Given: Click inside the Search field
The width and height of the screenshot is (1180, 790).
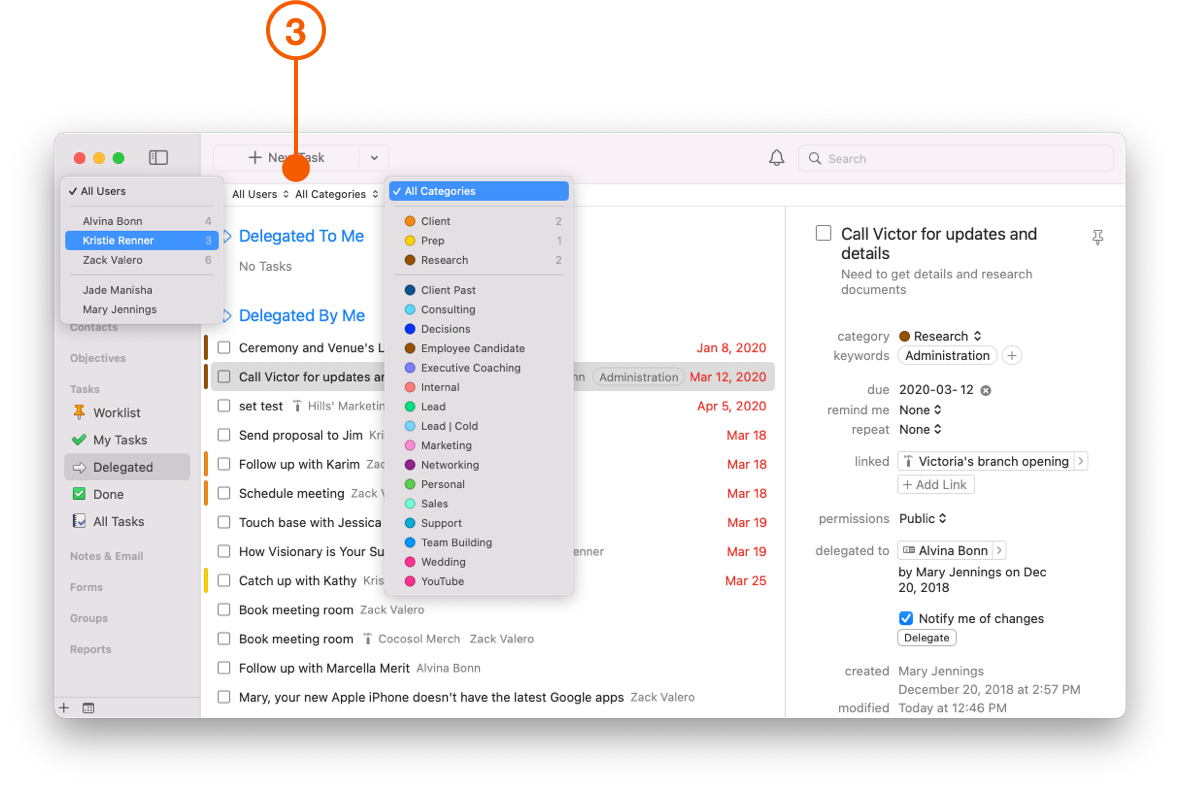Looking at the screenshot, I should (955, 158).
